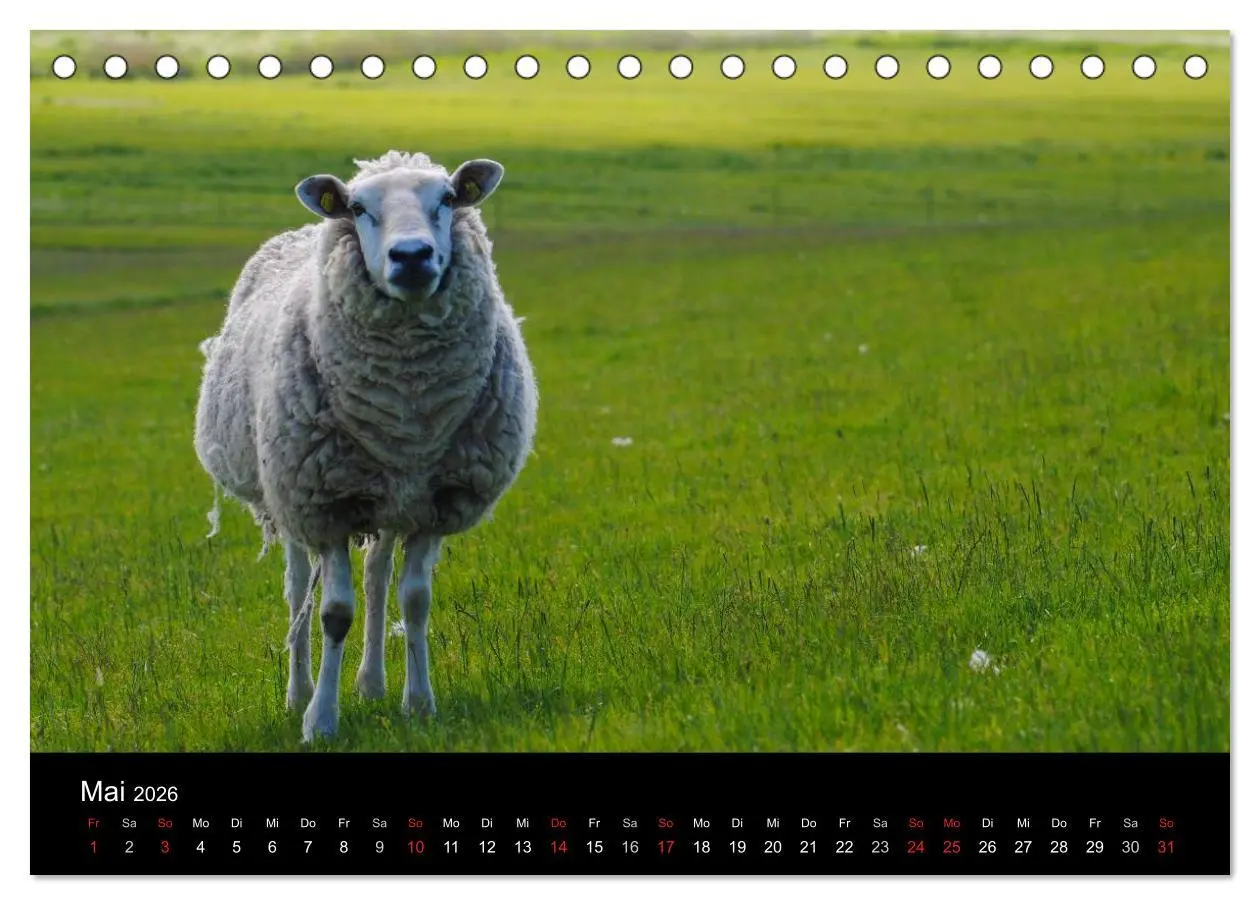Select the red Monday date 25
Viewport: 1260px width, 905px height.
(951, 848)
